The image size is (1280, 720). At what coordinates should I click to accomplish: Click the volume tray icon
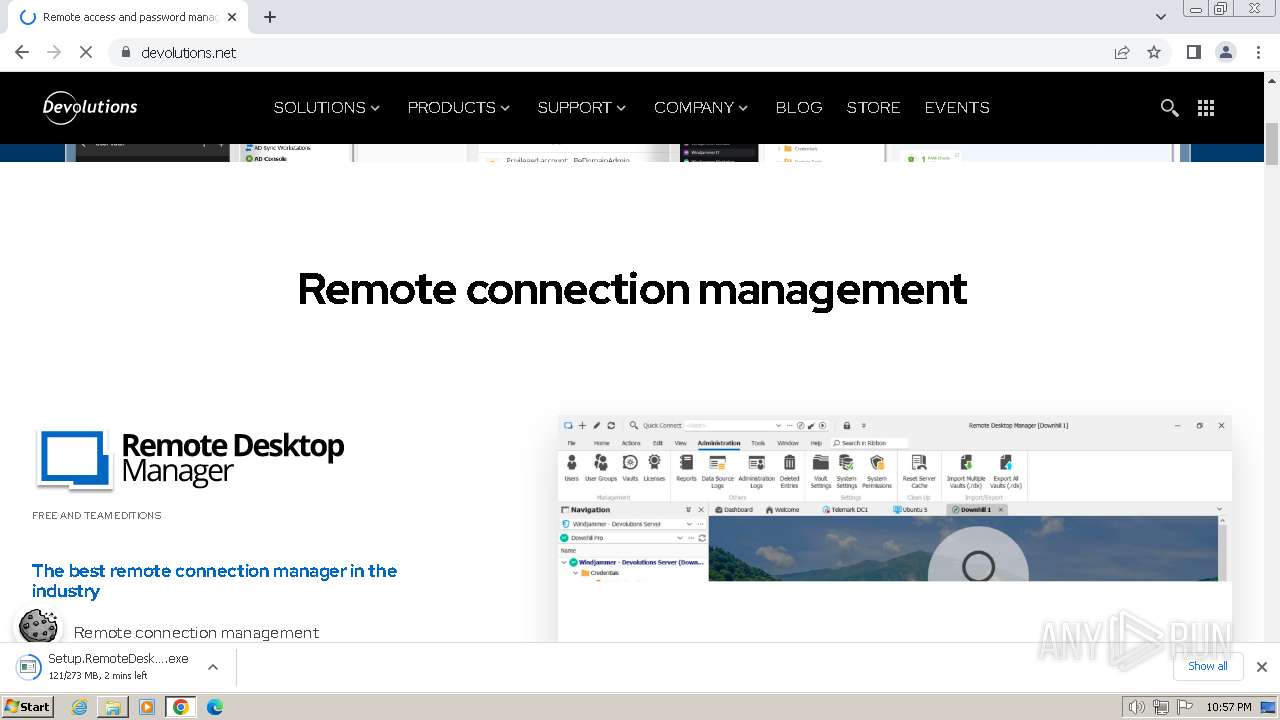[x=1136, y=707]
